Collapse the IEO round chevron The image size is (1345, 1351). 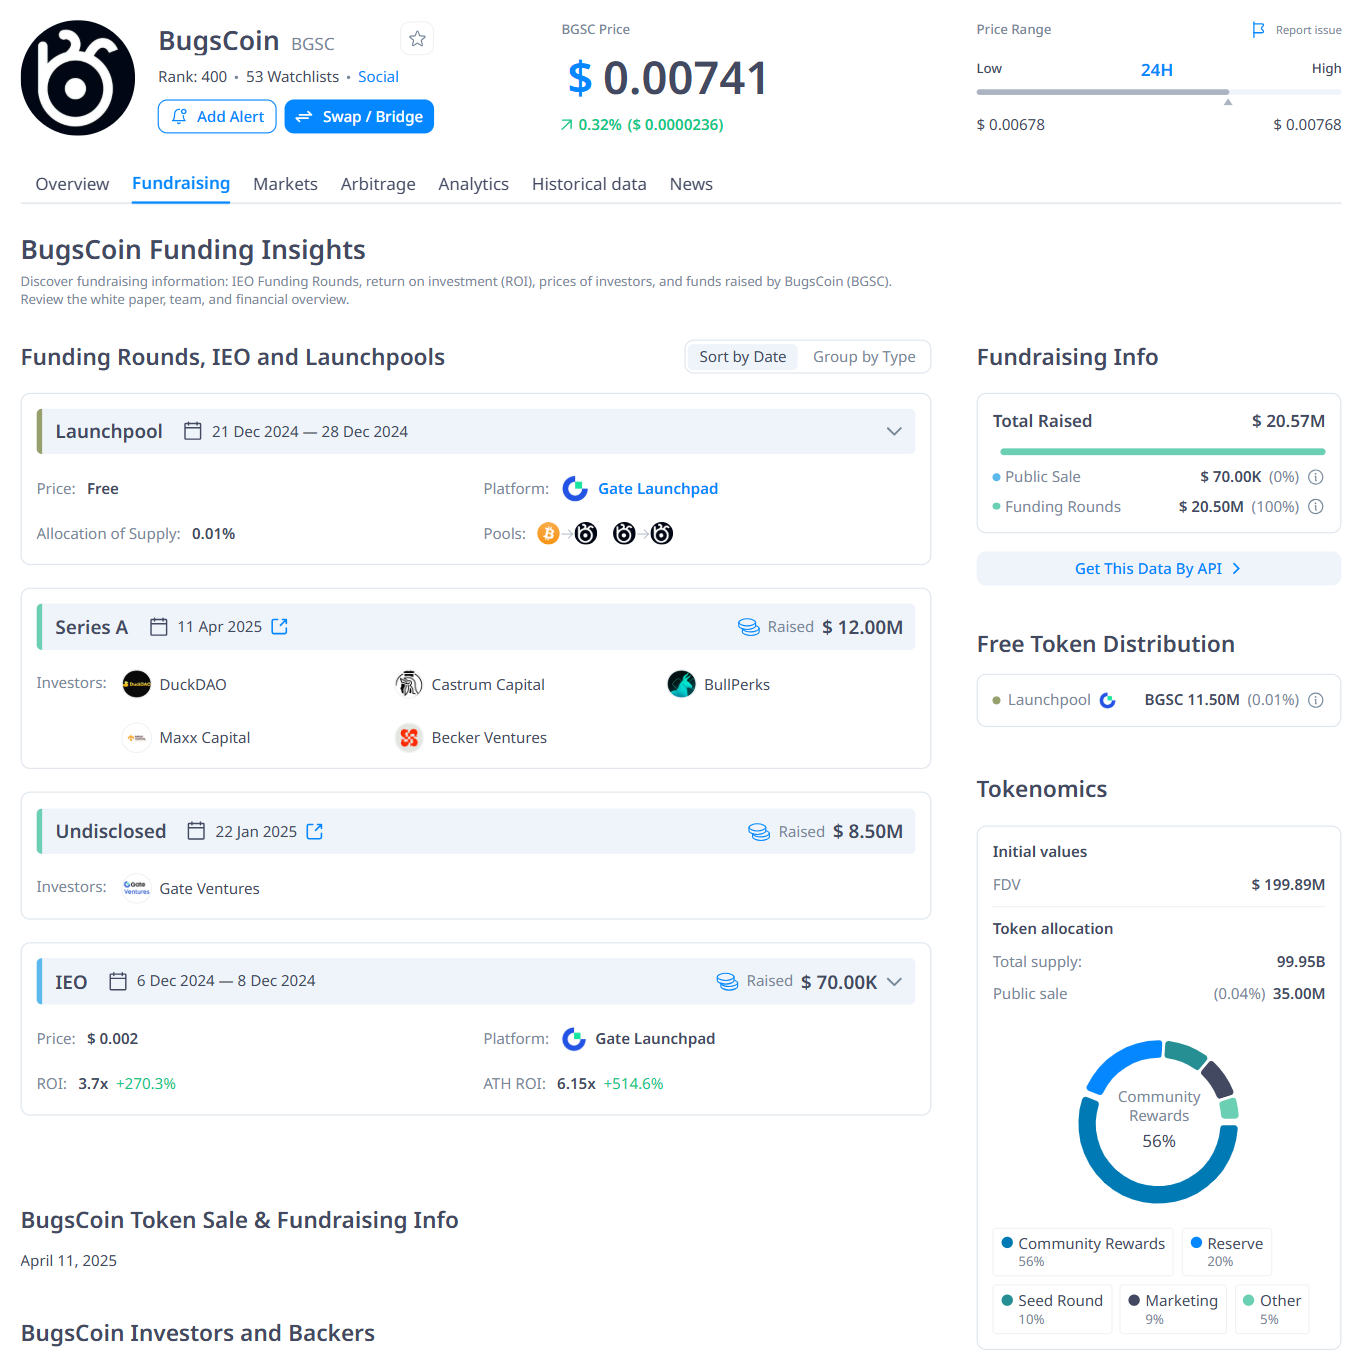pos(894,982)
